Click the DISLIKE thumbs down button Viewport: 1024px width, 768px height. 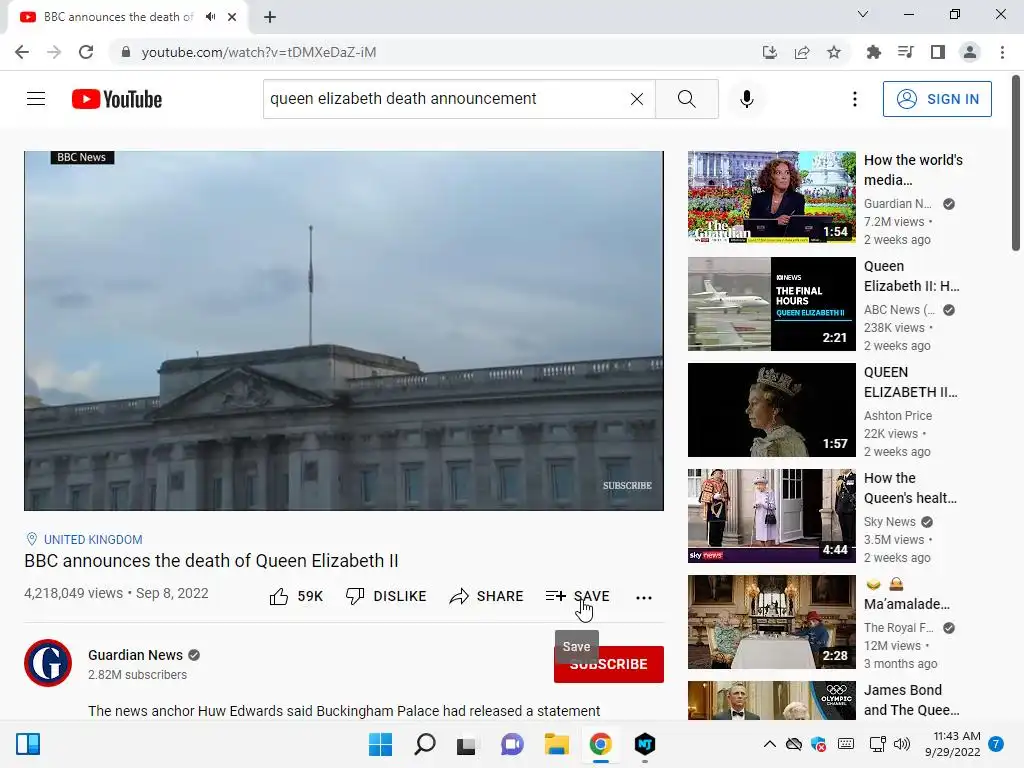point(386,596)
